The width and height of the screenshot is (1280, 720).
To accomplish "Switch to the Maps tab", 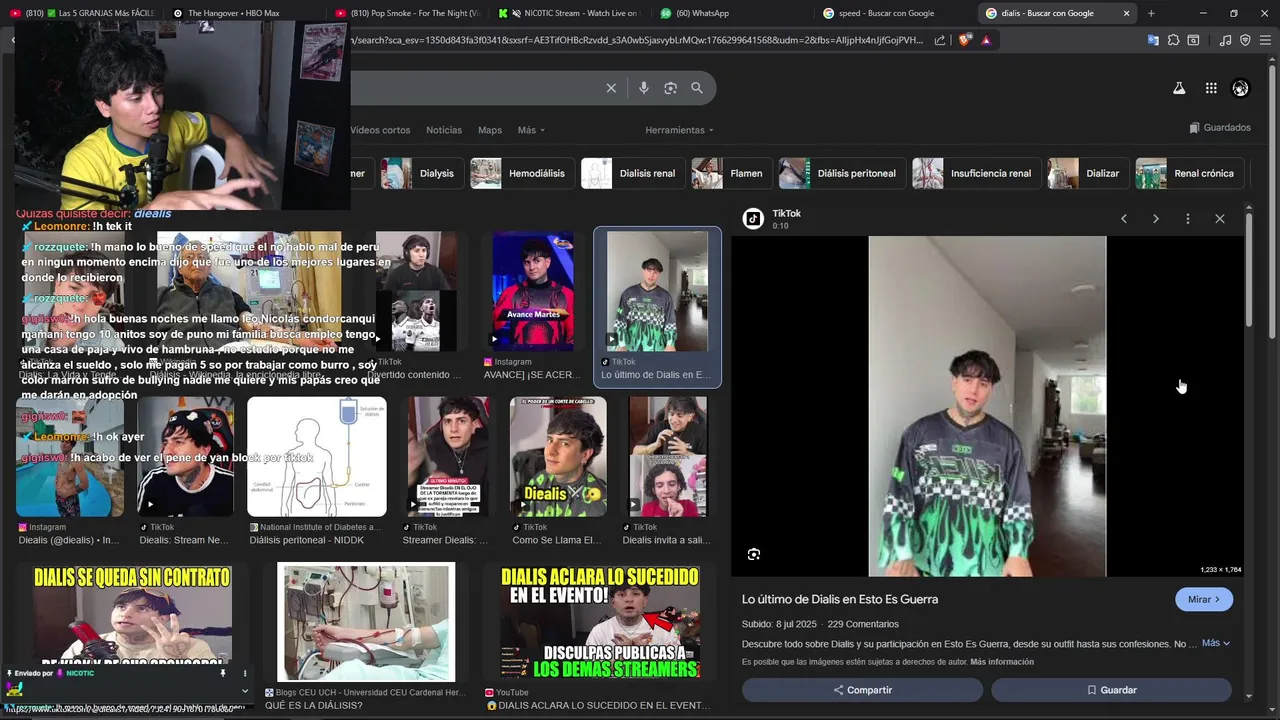I will 490,130.
